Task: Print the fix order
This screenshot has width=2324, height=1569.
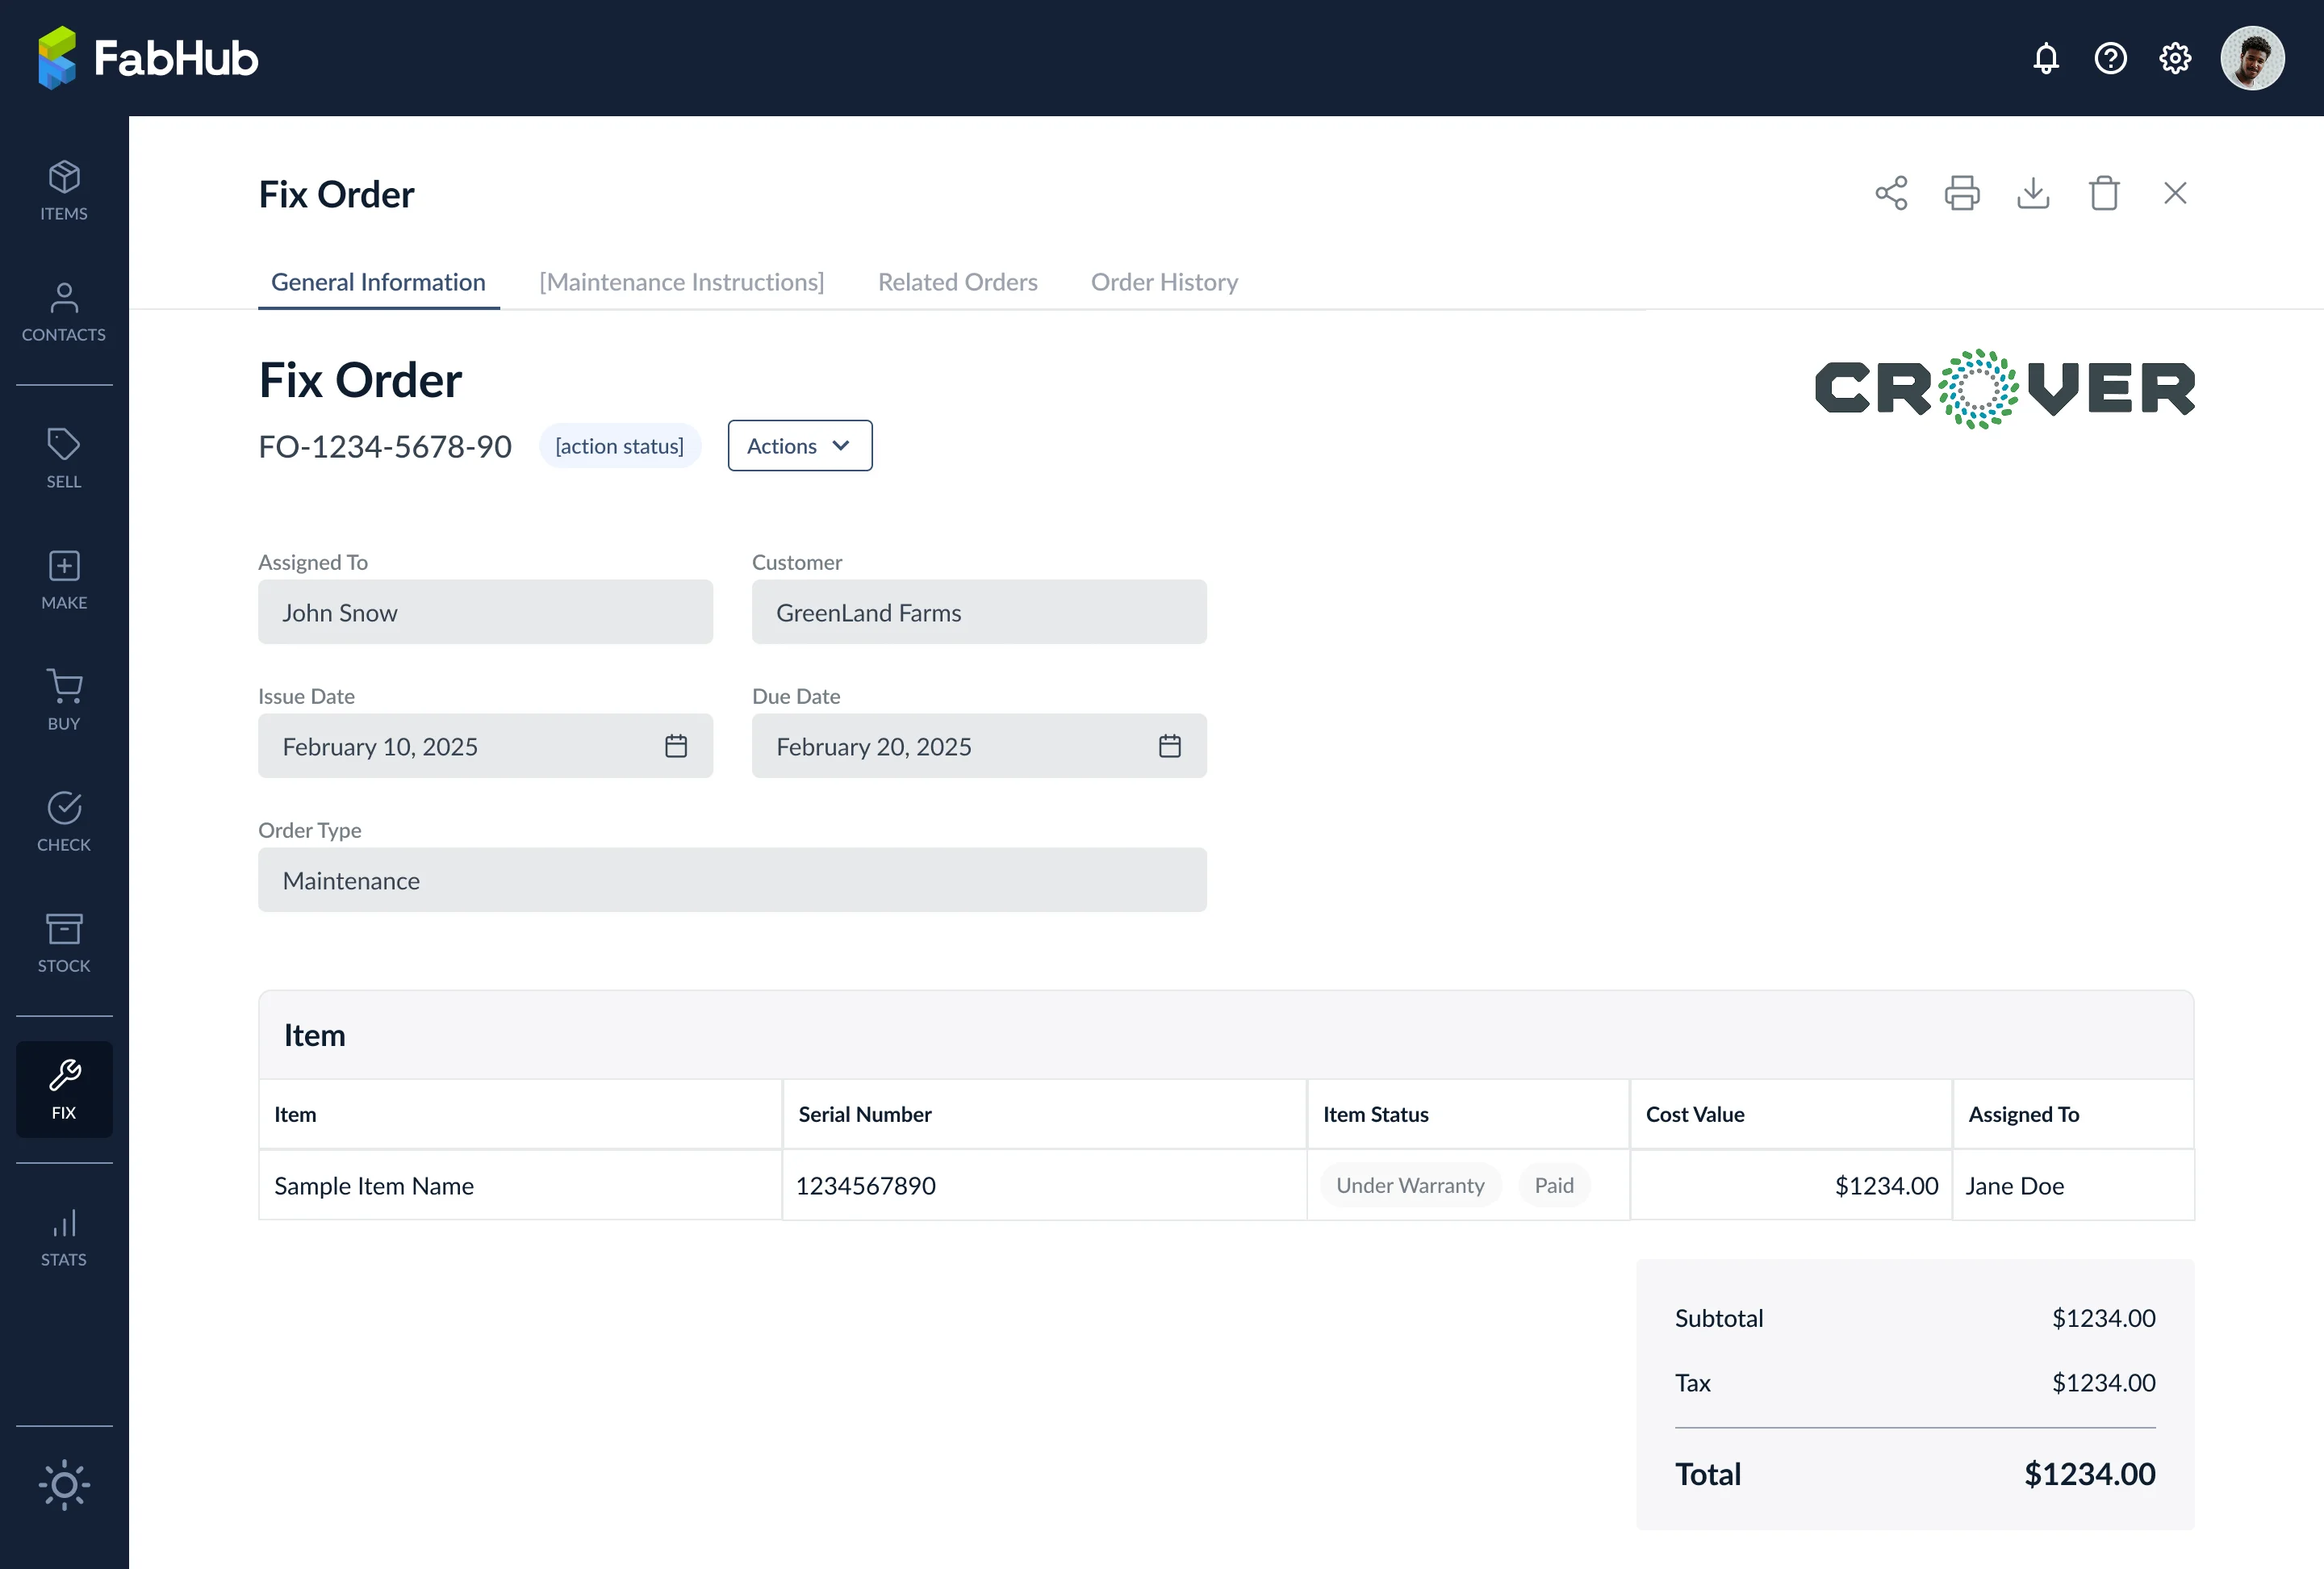Action: (1962, 193)
